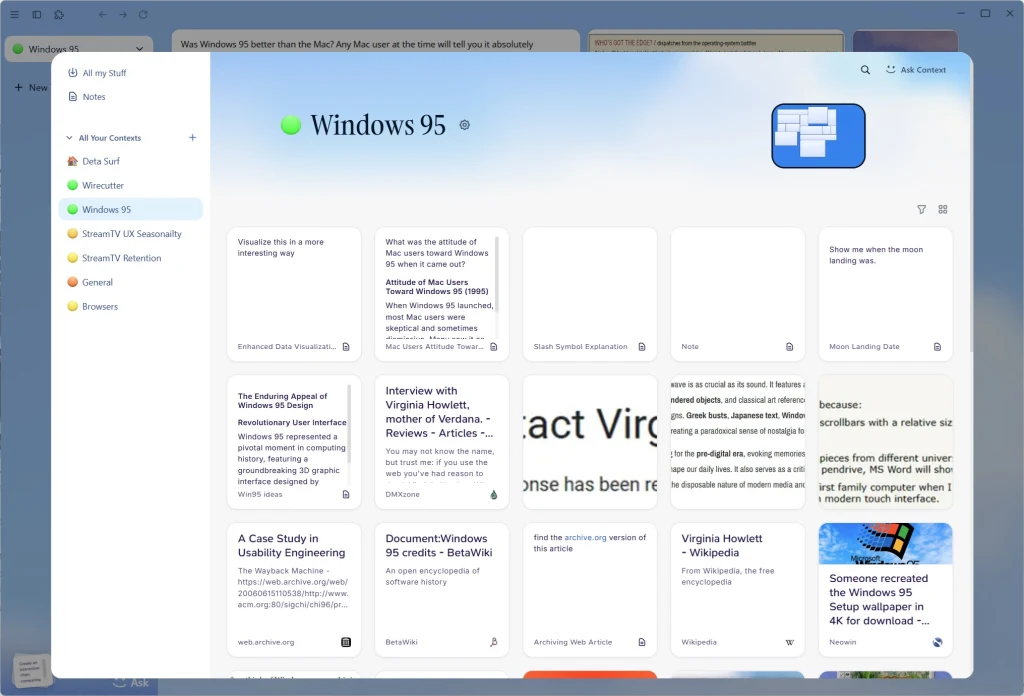Open All my Stuff
The image size is (1024, 696).
click(104, 73)
